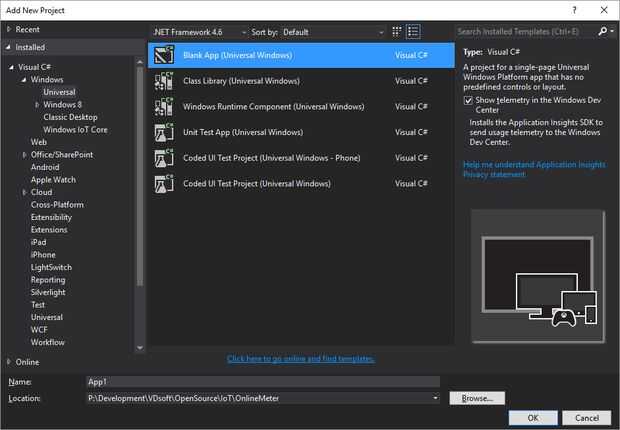Expand the Online section
This screenshot has height=430, width=620.
(9, 362)
